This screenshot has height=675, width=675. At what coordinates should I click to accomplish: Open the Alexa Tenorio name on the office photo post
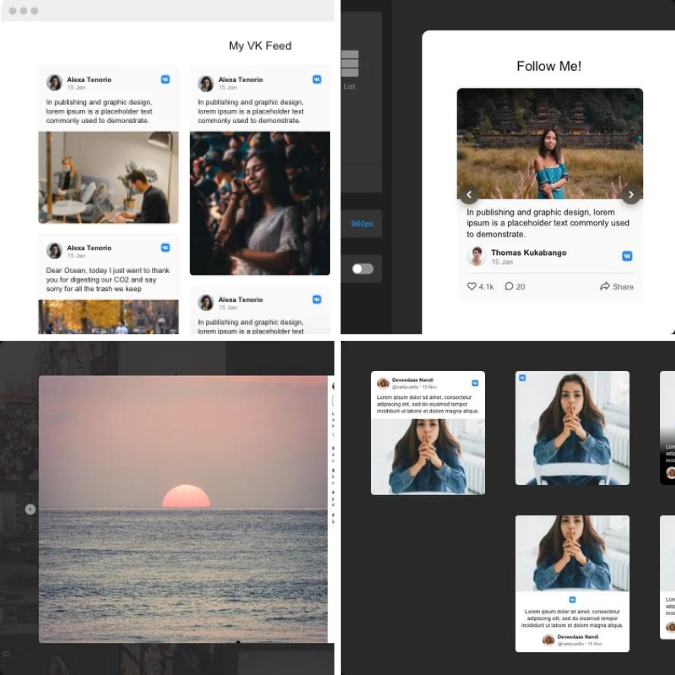click(89, 79)
